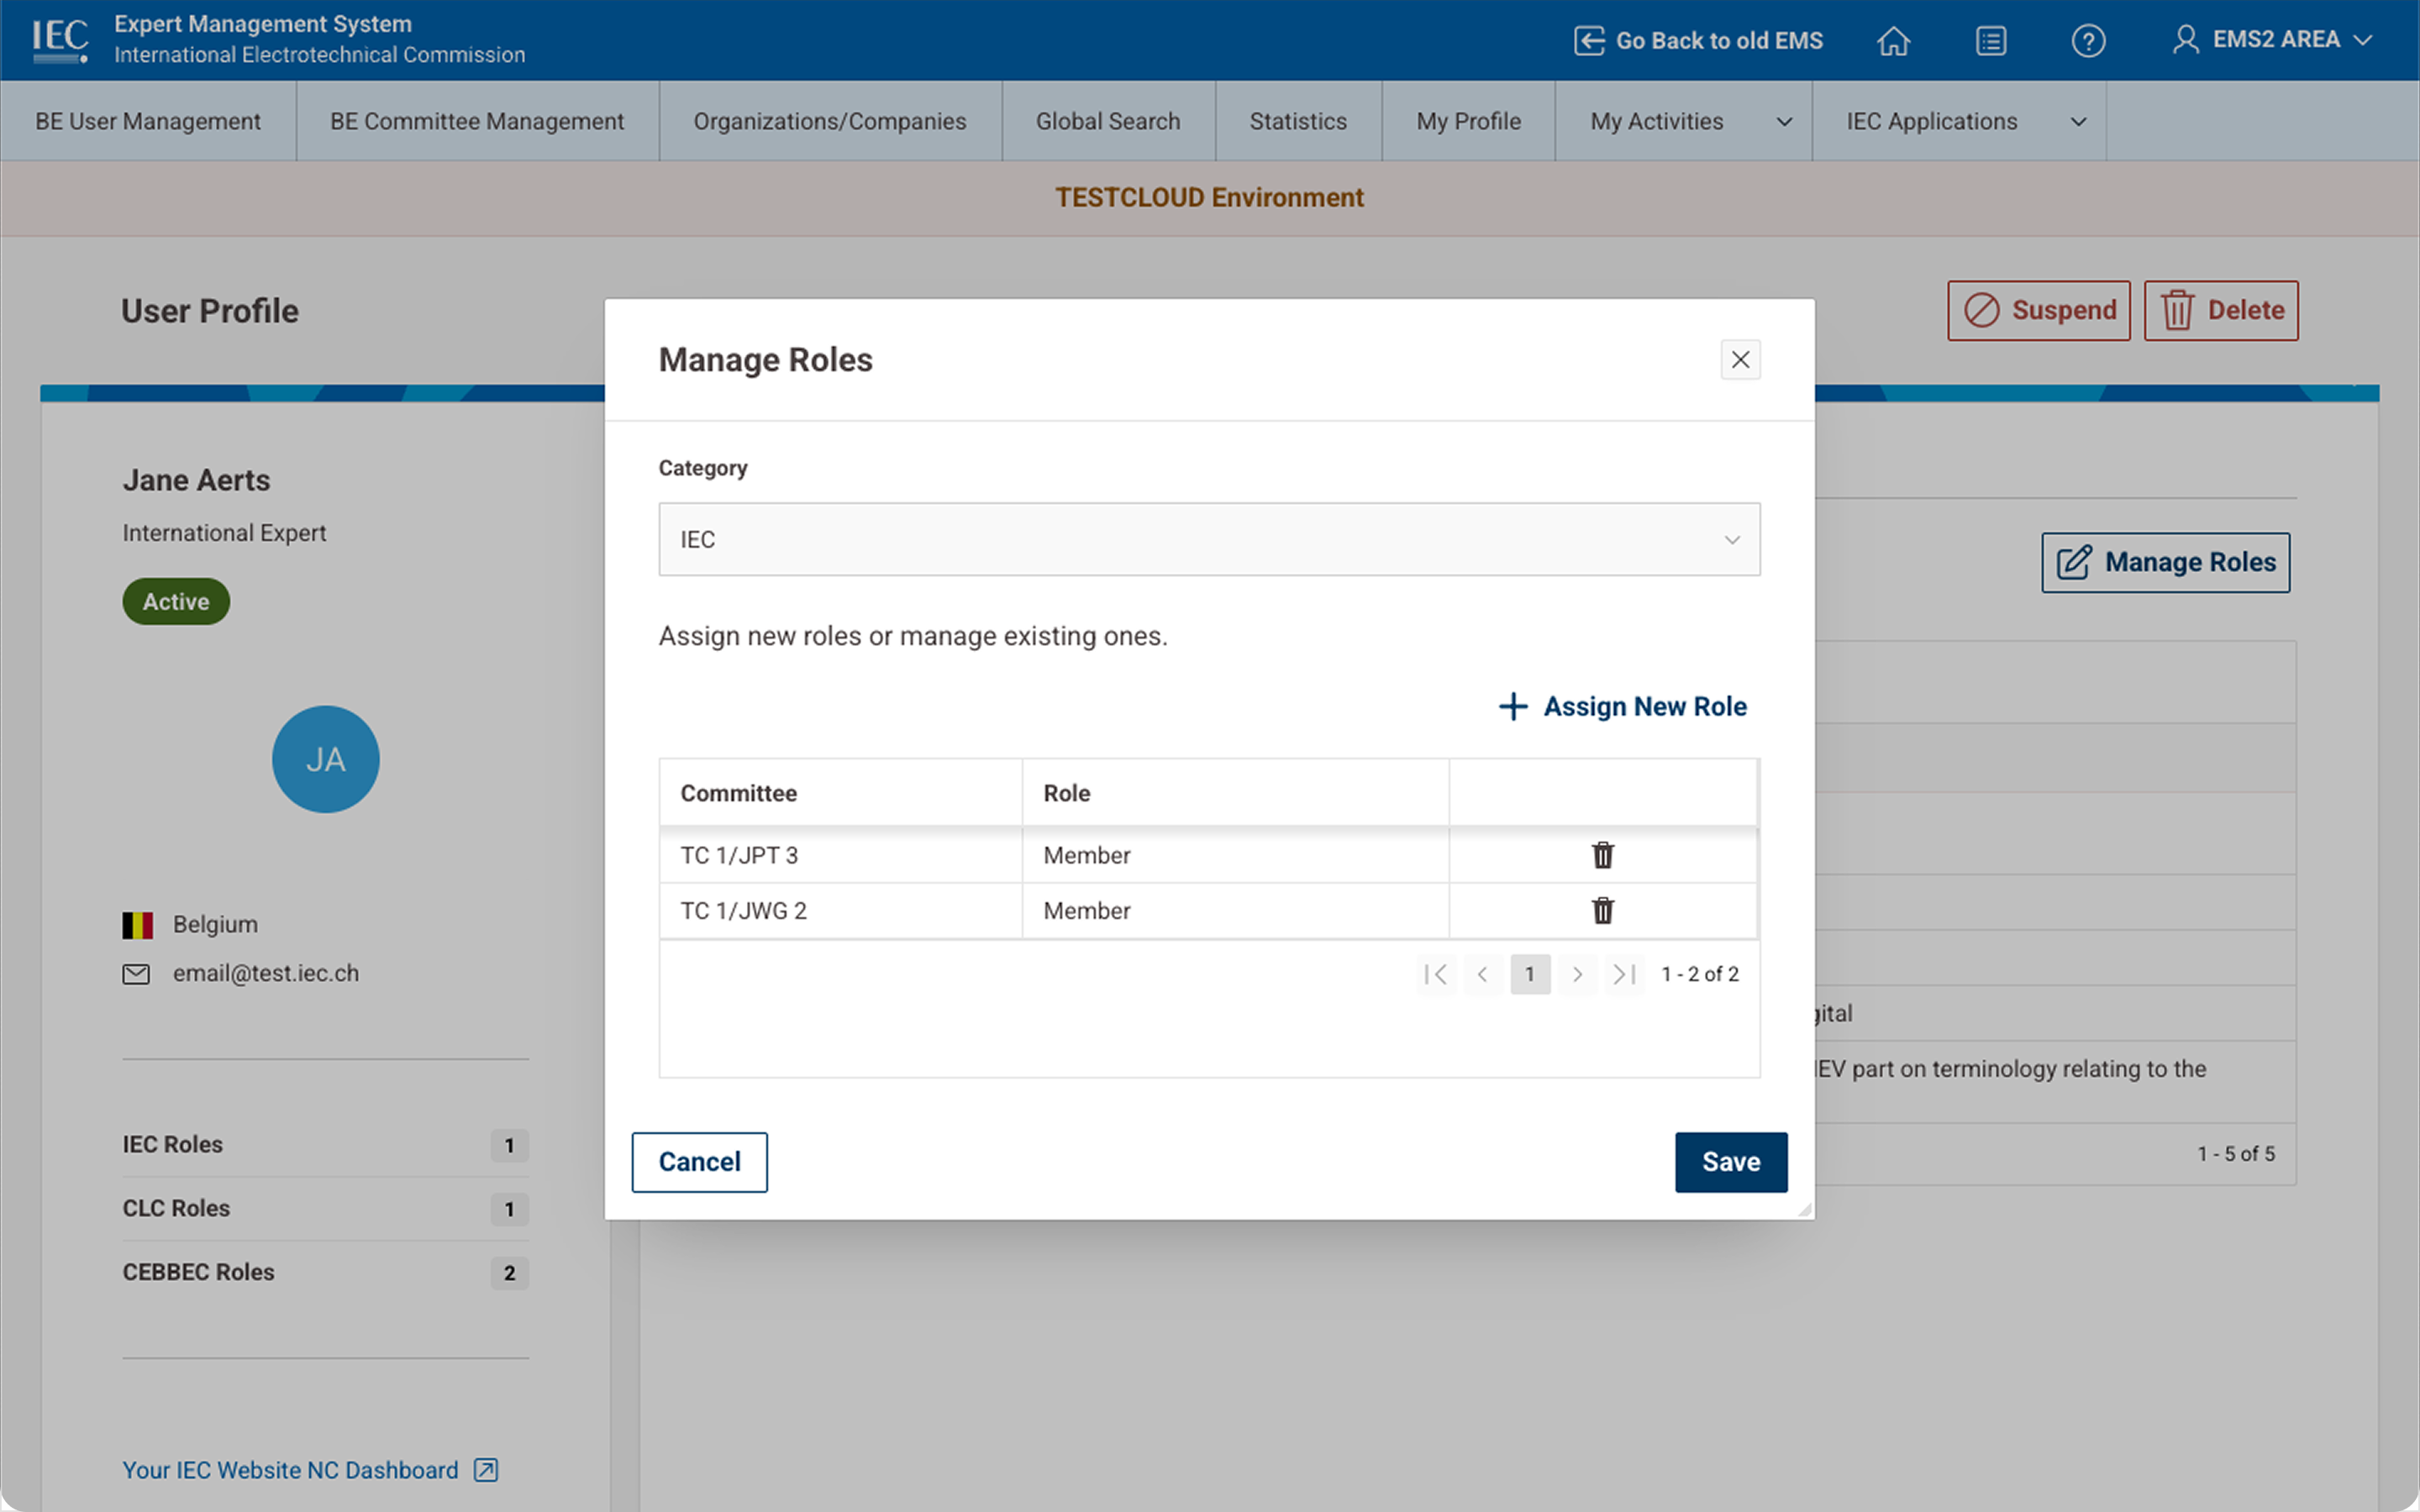Save the role changes
Viewport: 2420px width, 1512px height.
[x=1731, y=1161]
